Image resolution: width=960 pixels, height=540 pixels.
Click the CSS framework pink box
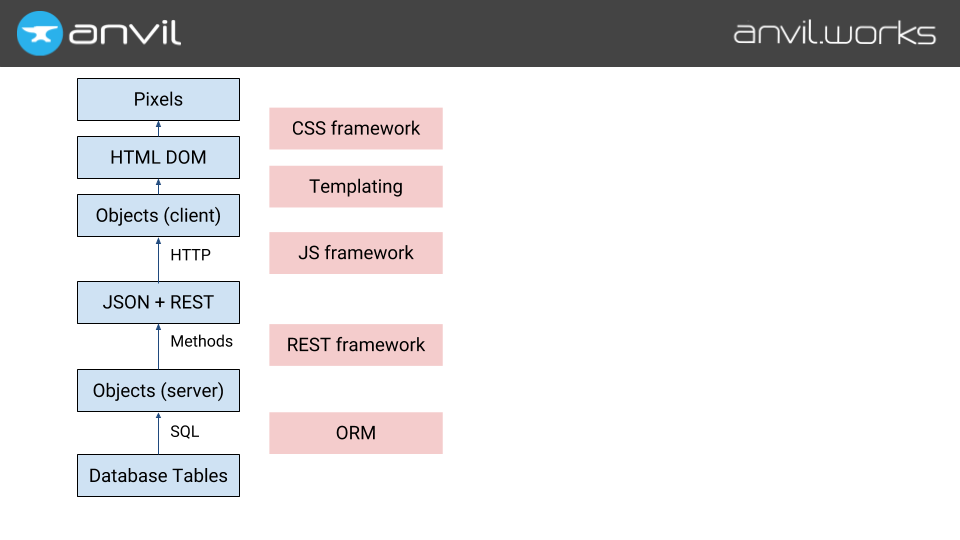pyautogui.click(x=355, y=128)
